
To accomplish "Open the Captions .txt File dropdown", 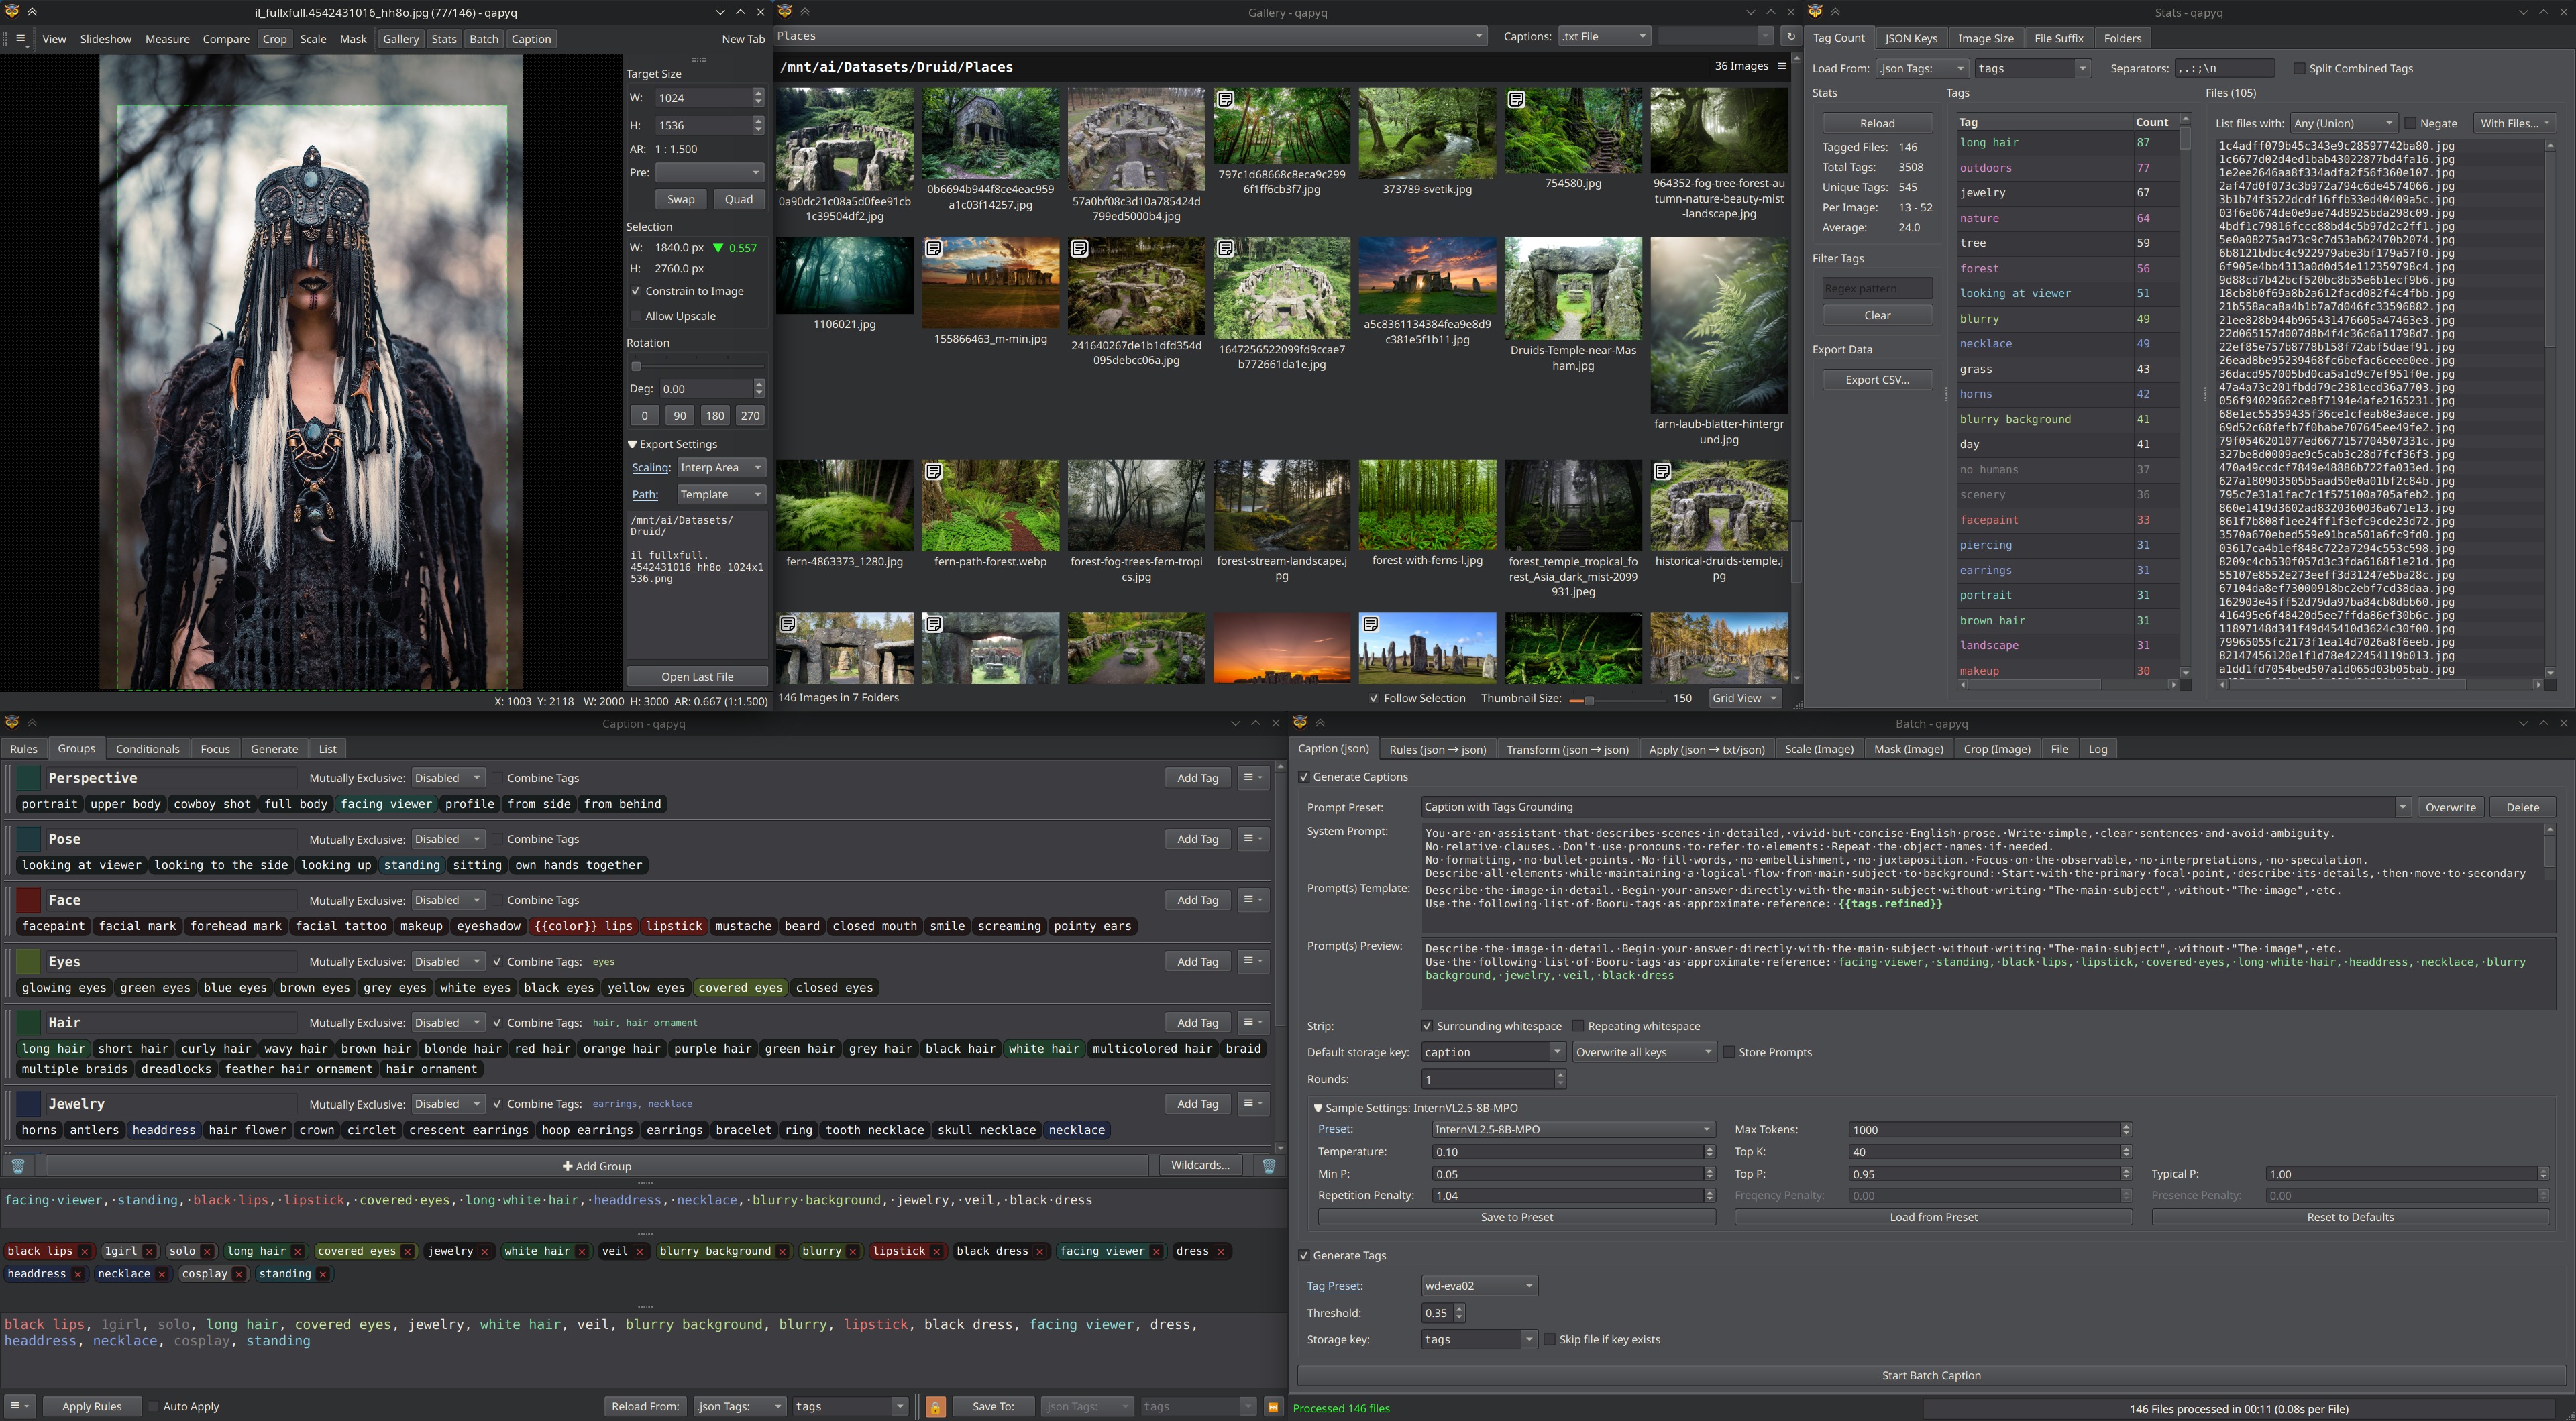I will 1603,36.
